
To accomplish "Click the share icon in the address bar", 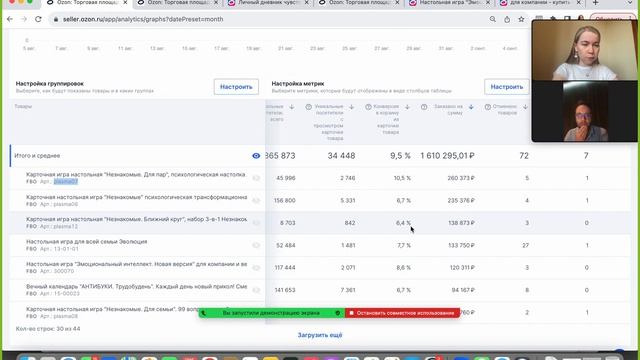I will point(507,19).
